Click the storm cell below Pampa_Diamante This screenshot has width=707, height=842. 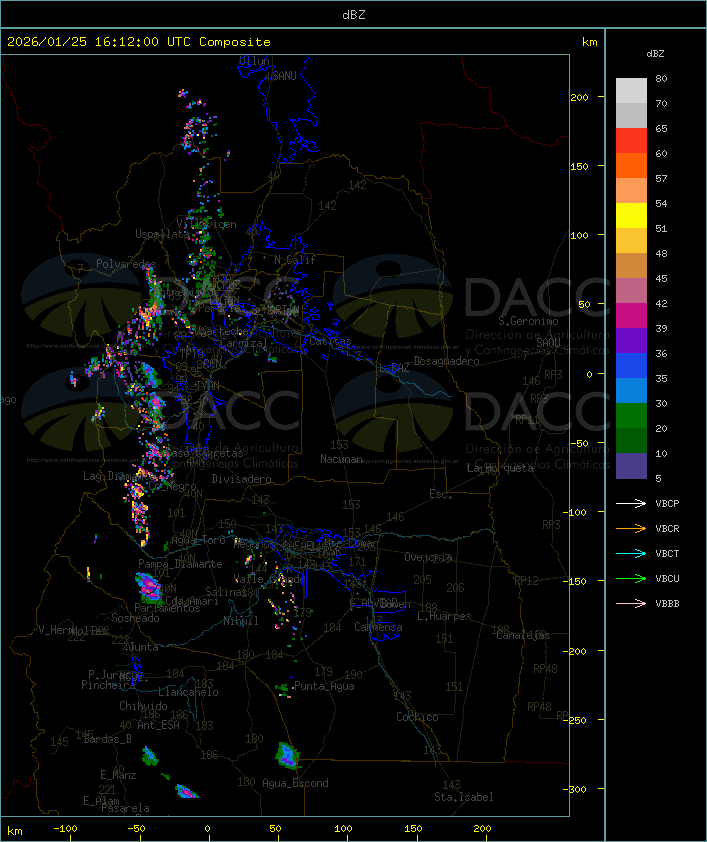[x=152, y=585]
